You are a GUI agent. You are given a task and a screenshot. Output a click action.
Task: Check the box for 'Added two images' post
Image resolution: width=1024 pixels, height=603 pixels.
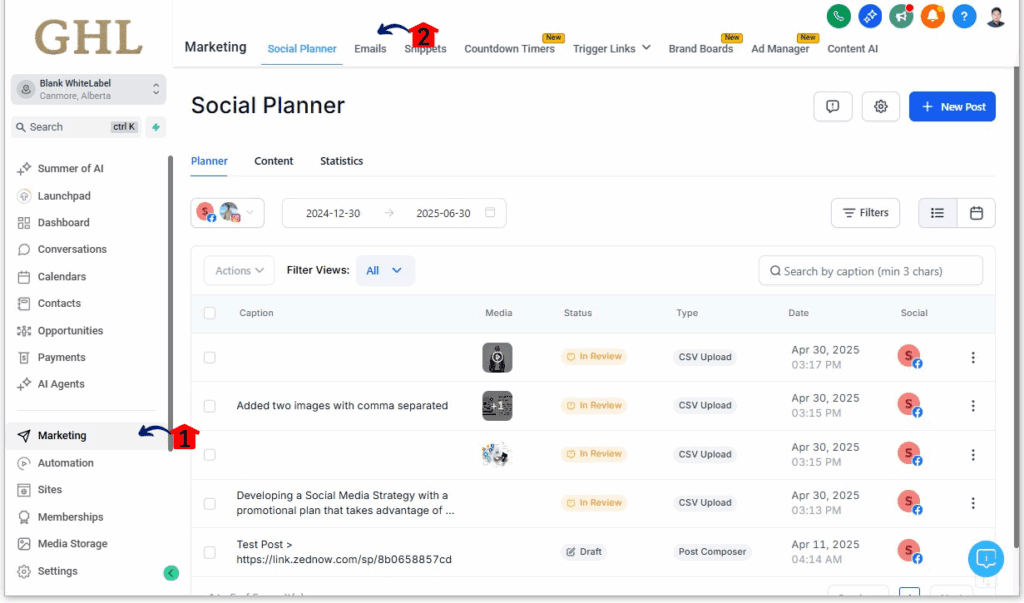210,406
